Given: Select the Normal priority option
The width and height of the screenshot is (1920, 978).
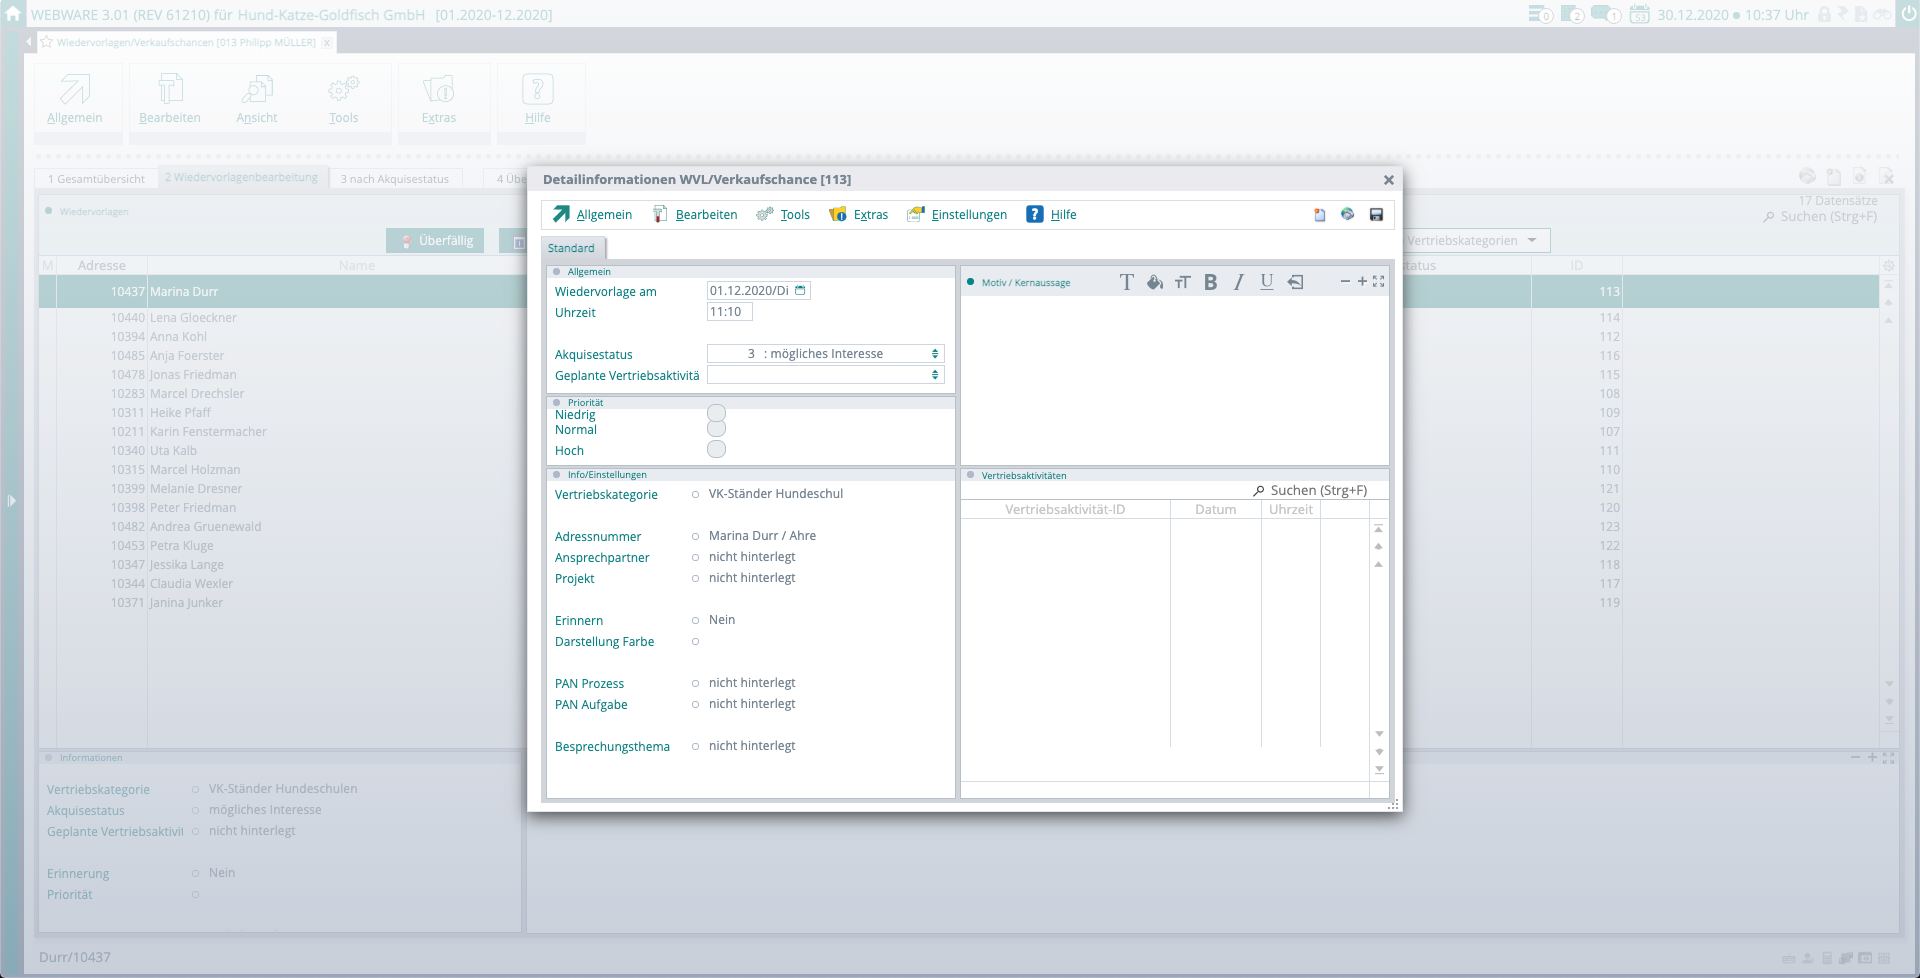Looking at the screenshot, I should 716,429.
